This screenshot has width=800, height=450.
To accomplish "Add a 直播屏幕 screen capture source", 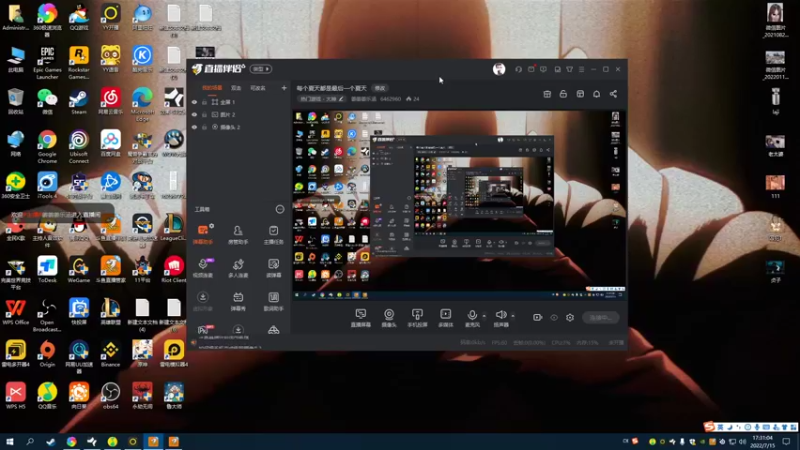I will 361,318.
